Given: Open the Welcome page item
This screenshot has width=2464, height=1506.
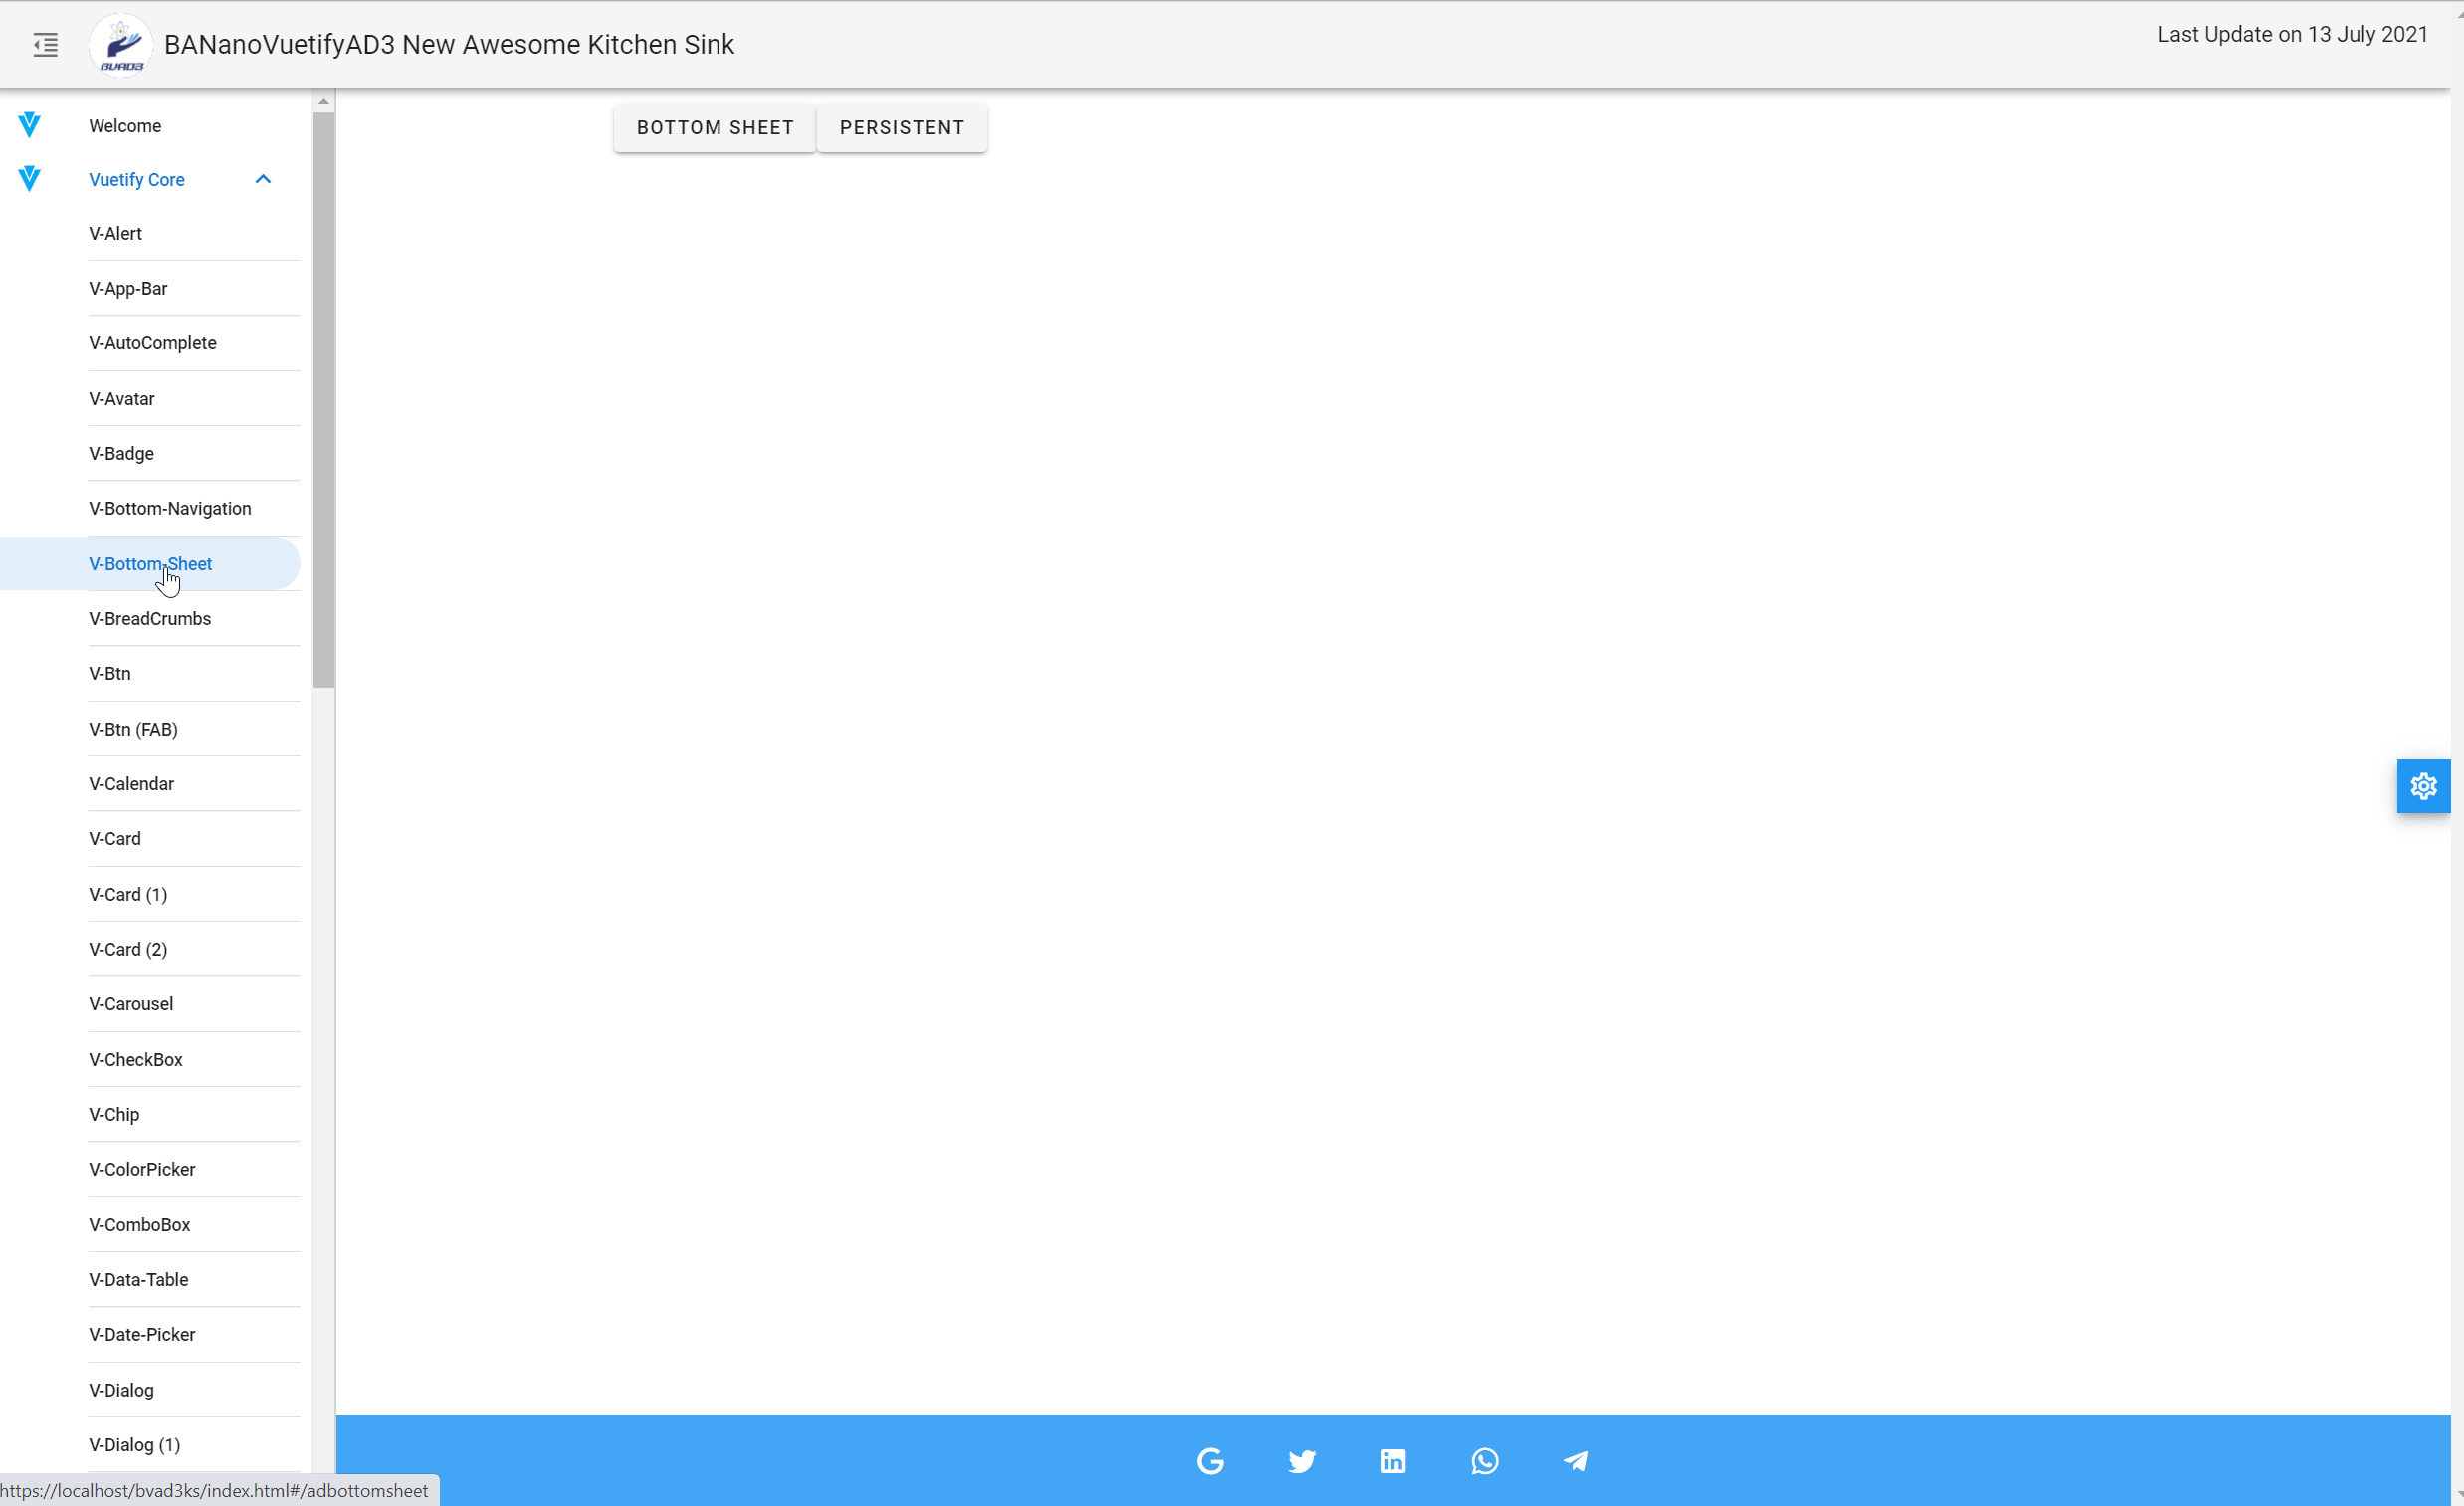Looking at the screenshot, I should coord(125,126).
